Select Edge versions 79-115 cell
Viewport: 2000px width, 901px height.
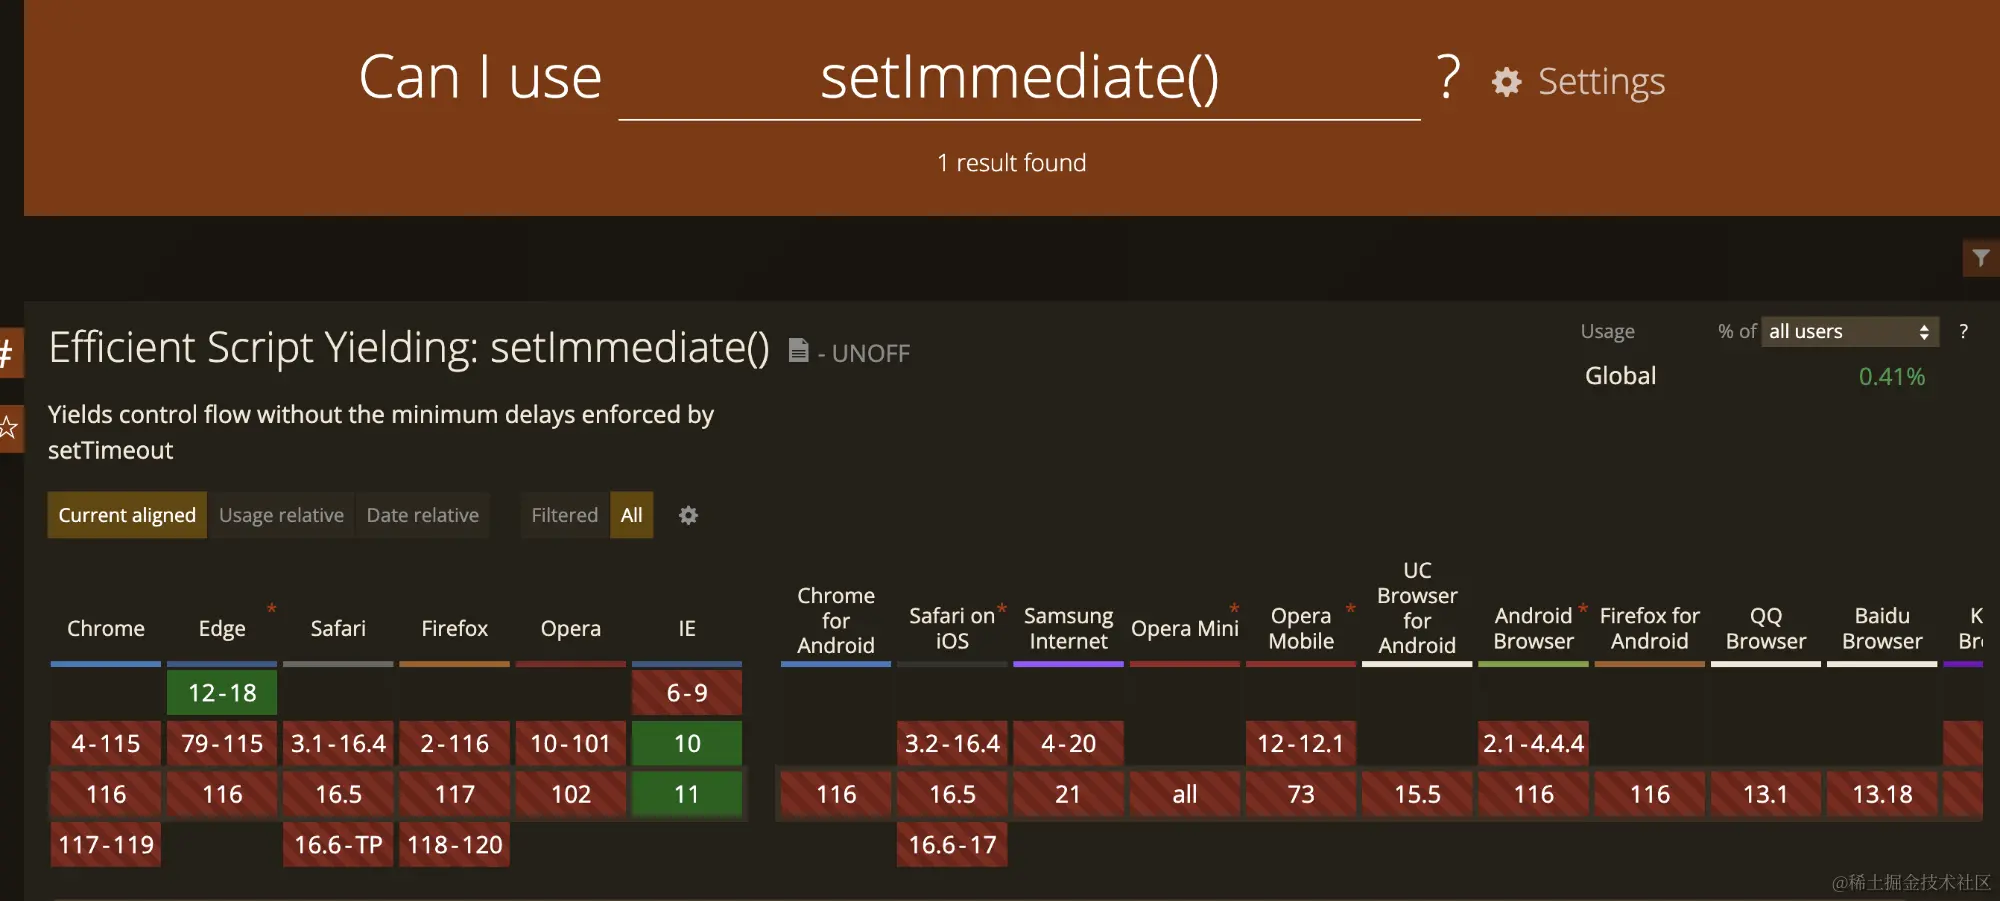click(x=222, y=743)
